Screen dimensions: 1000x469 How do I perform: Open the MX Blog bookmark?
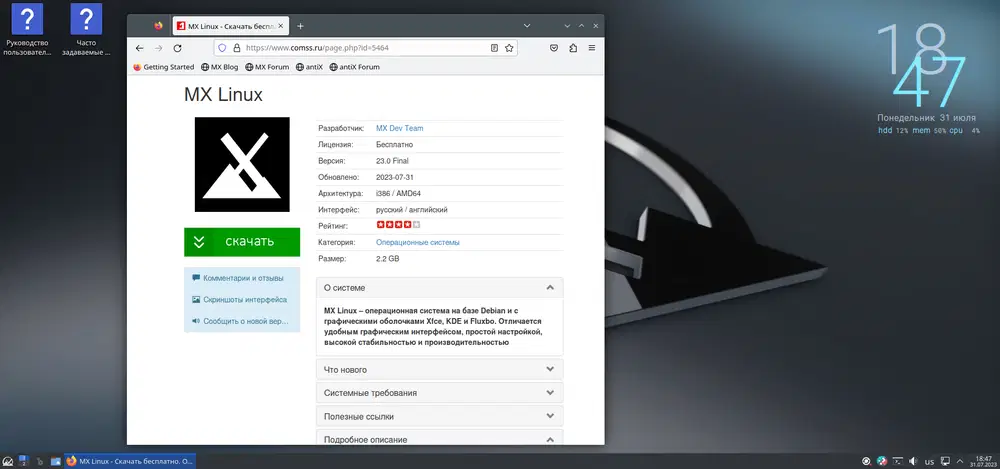tap(219, 67)
